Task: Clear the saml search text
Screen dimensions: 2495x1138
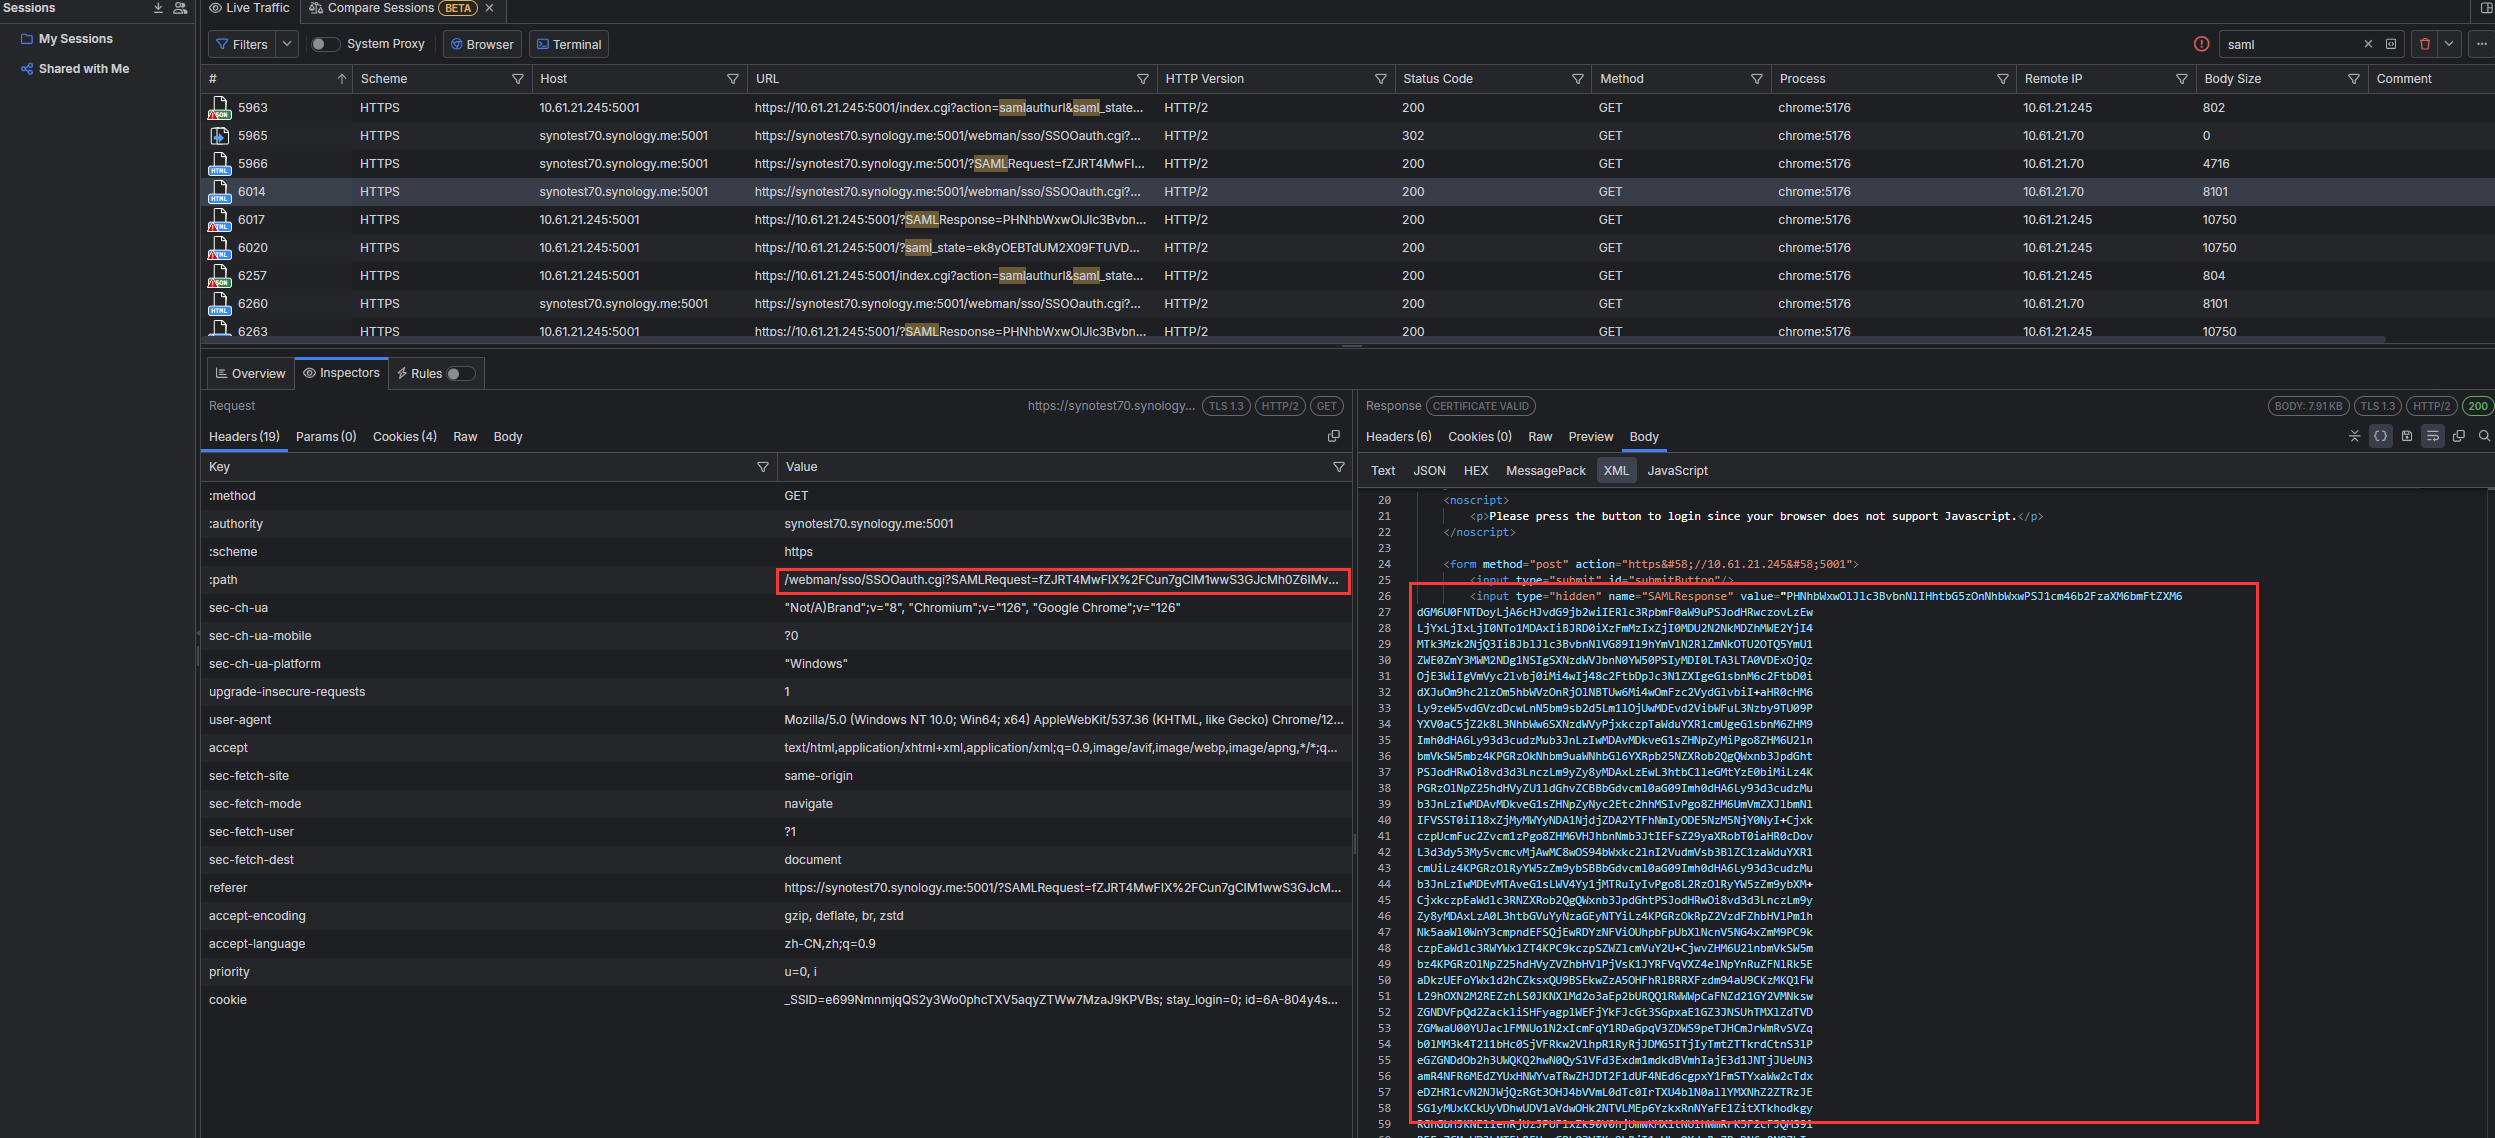Action: click(2367, 44)
